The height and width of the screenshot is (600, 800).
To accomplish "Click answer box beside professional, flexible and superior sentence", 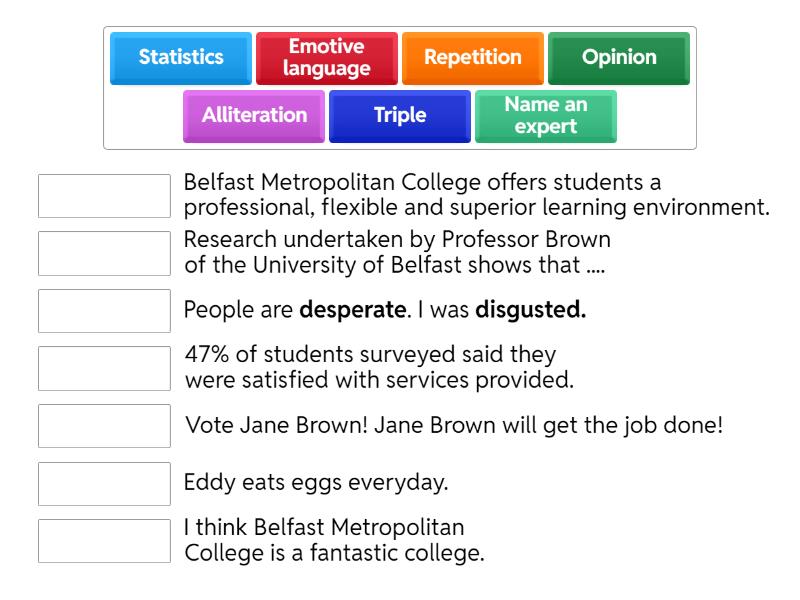I will tap(104, 196).
